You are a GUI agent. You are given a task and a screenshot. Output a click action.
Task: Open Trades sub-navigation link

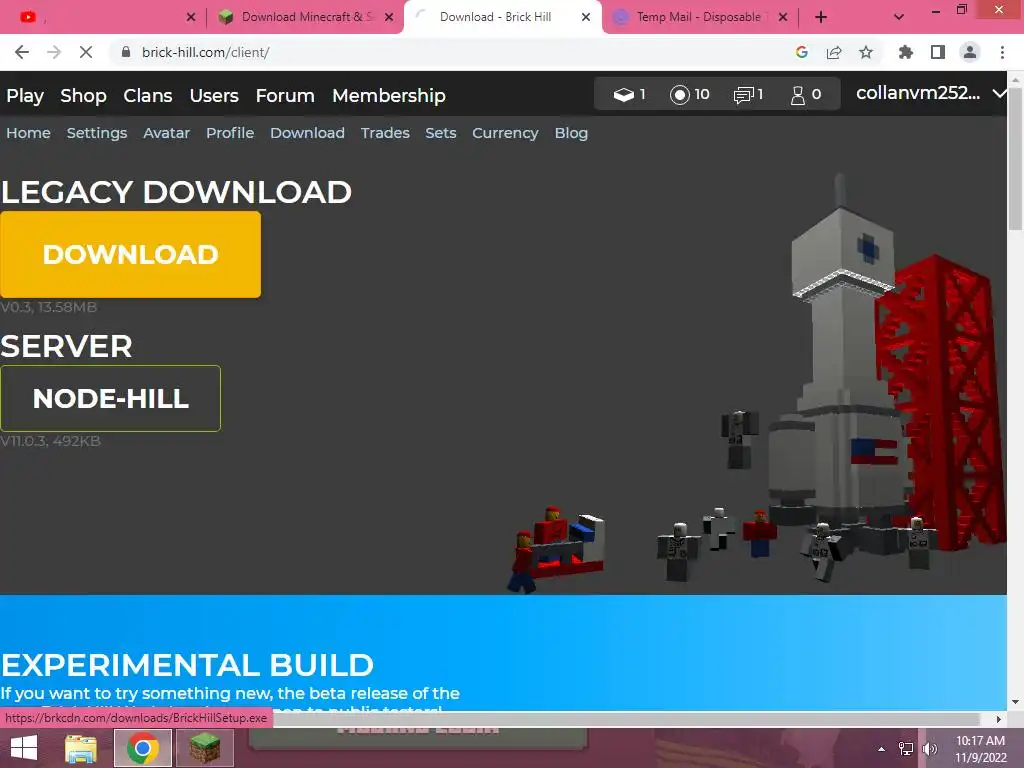385,133
